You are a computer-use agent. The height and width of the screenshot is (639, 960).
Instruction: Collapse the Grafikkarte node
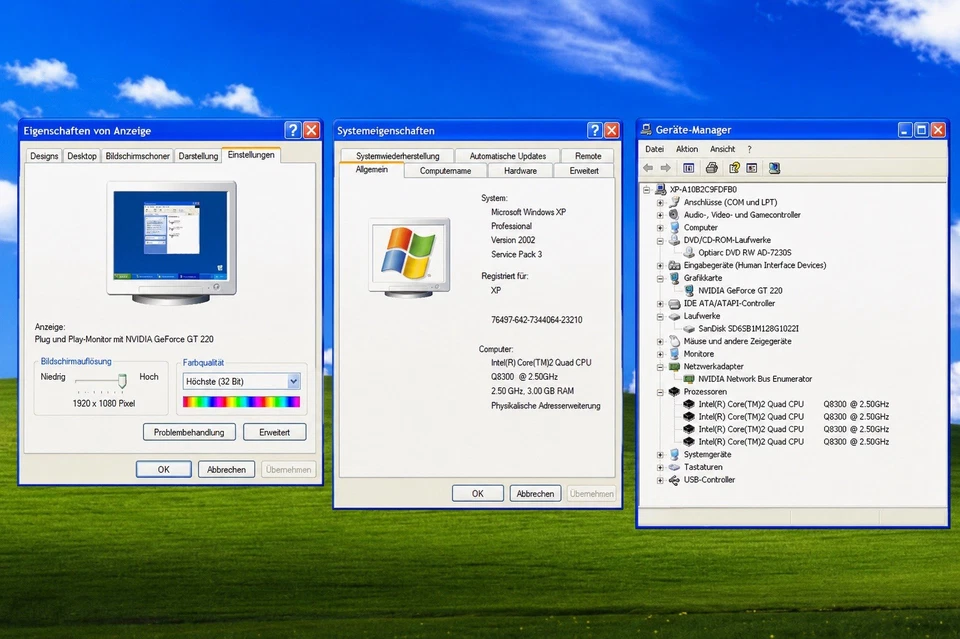coord(660,278)
